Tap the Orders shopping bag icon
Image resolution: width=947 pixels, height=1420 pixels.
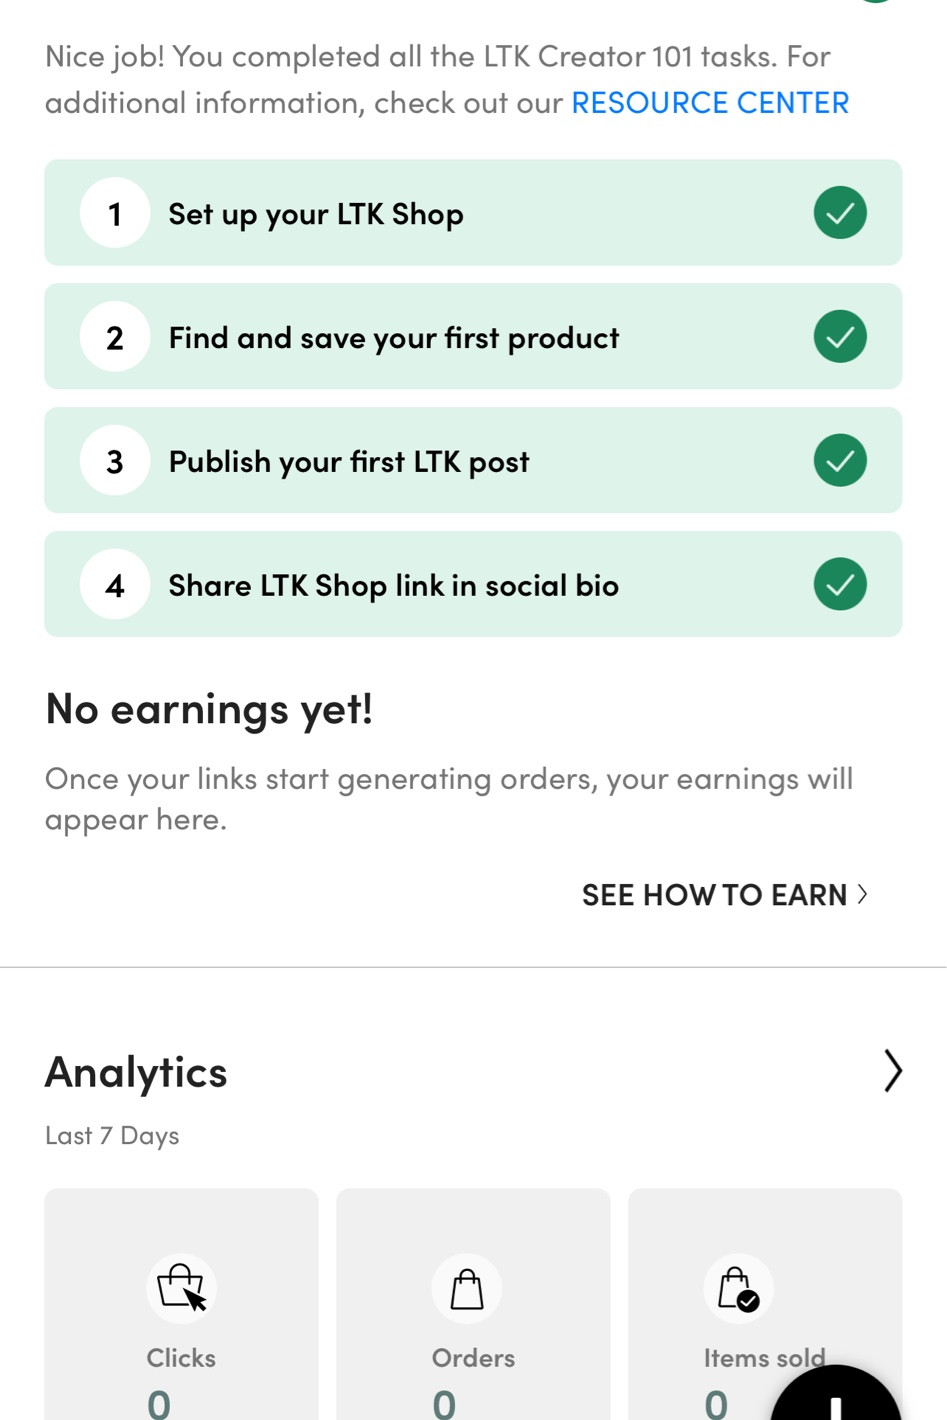coord(467,1288)
